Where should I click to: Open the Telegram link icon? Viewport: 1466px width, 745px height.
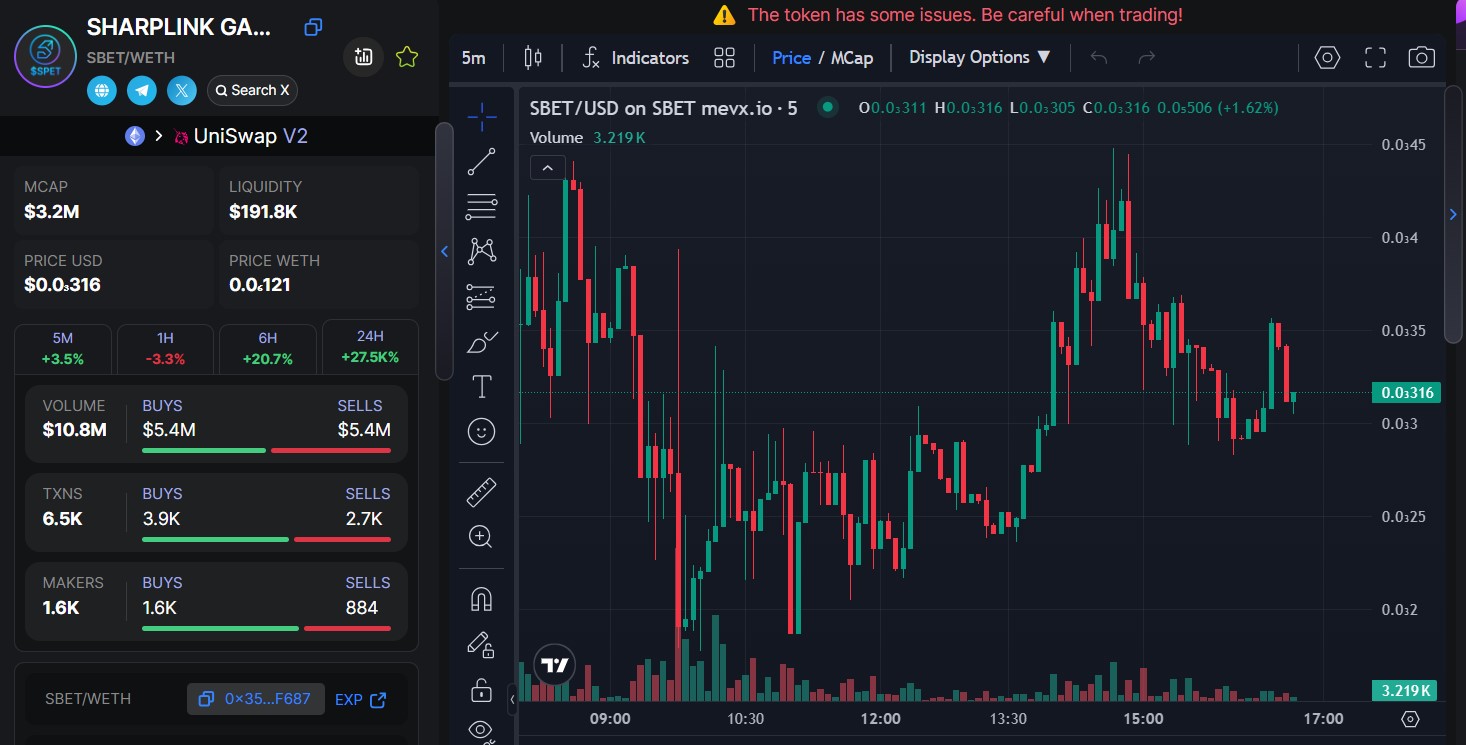click(x=142, y=91)
